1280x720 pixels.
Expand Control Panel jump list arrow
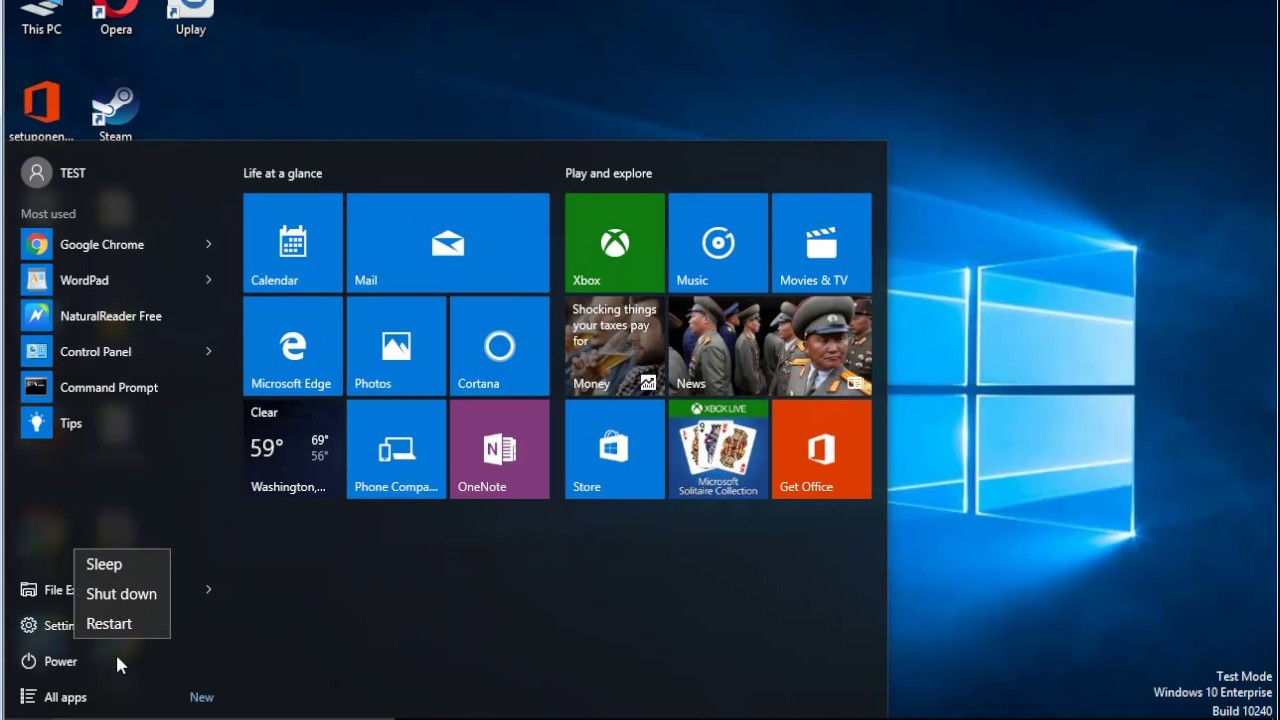click(x=208, y=351)
